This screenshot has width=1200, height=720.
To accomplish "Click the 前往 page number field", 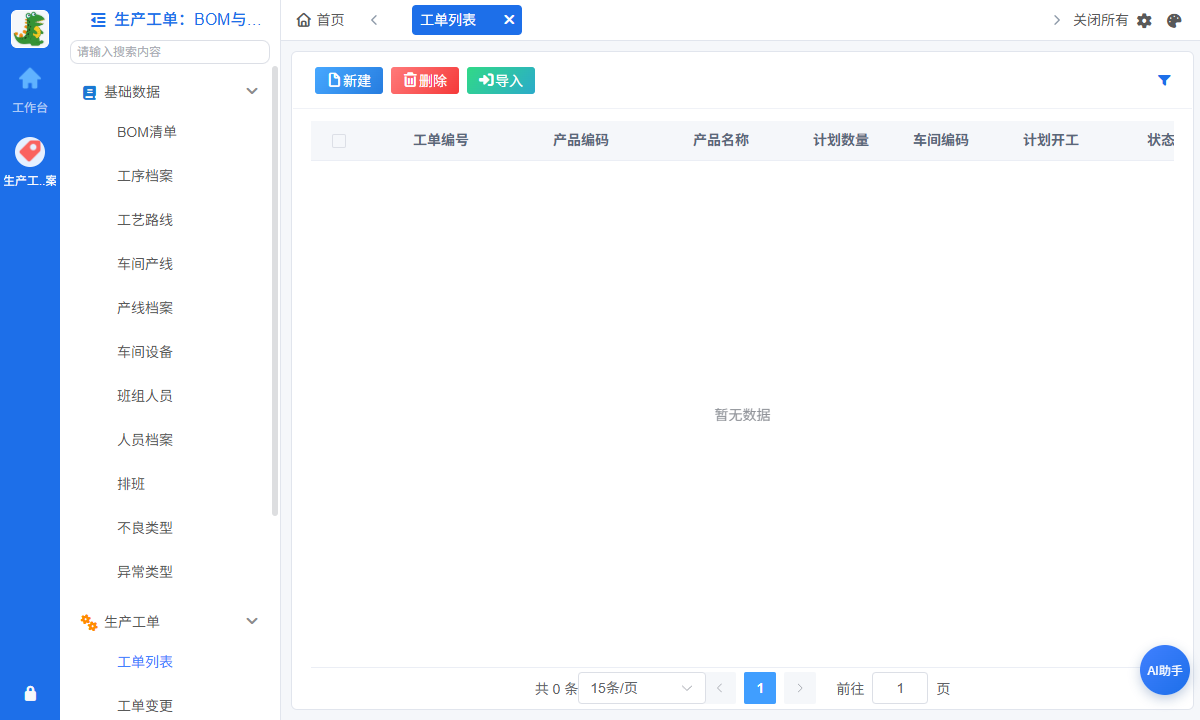I will pyautogui.click(x=900, y=688).
